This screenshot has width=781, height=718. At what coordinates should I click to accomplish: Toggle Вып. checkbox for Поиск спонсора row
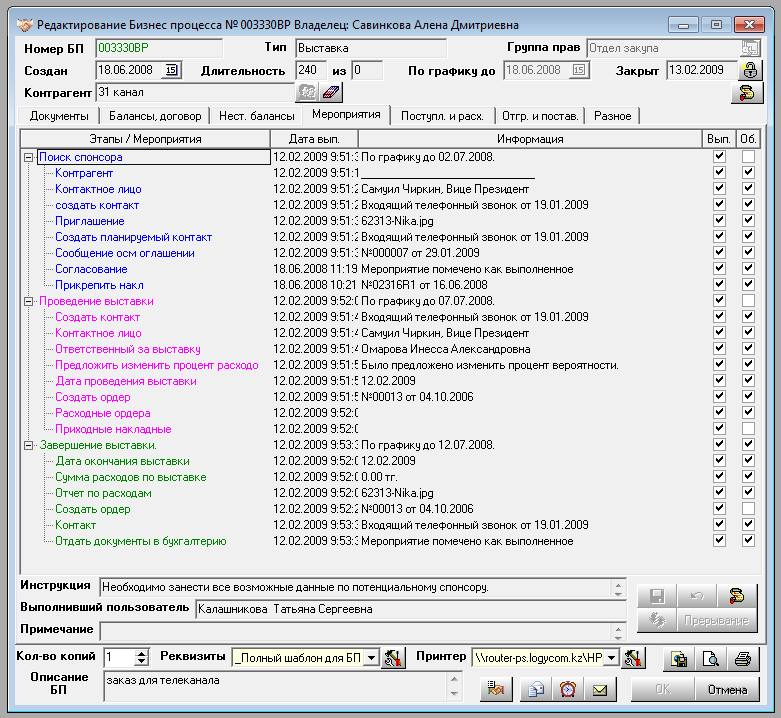pyautogui.click(x=719, y=156)
